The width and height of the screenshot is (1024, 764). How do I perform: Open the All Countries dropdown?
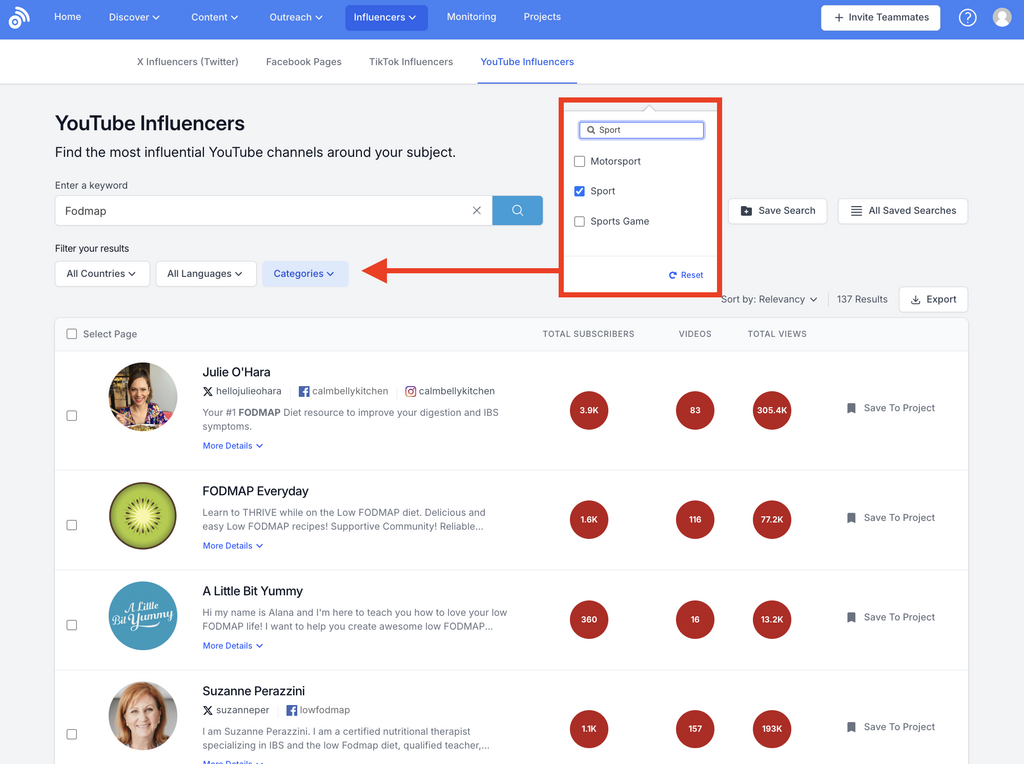(102, 274)
